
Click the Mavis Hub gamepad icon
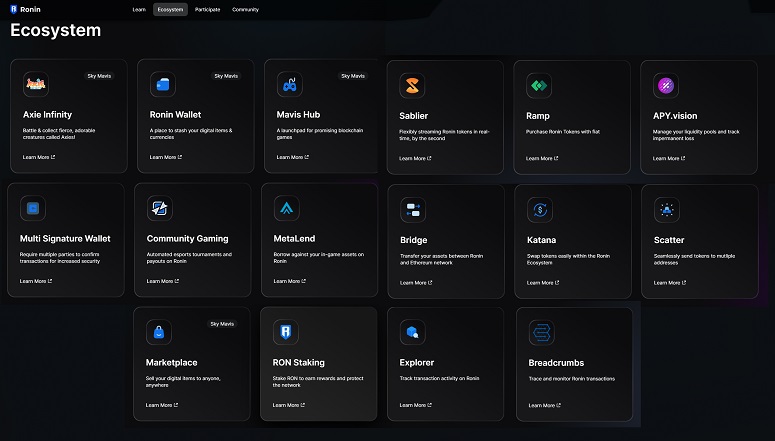(290, 84)
